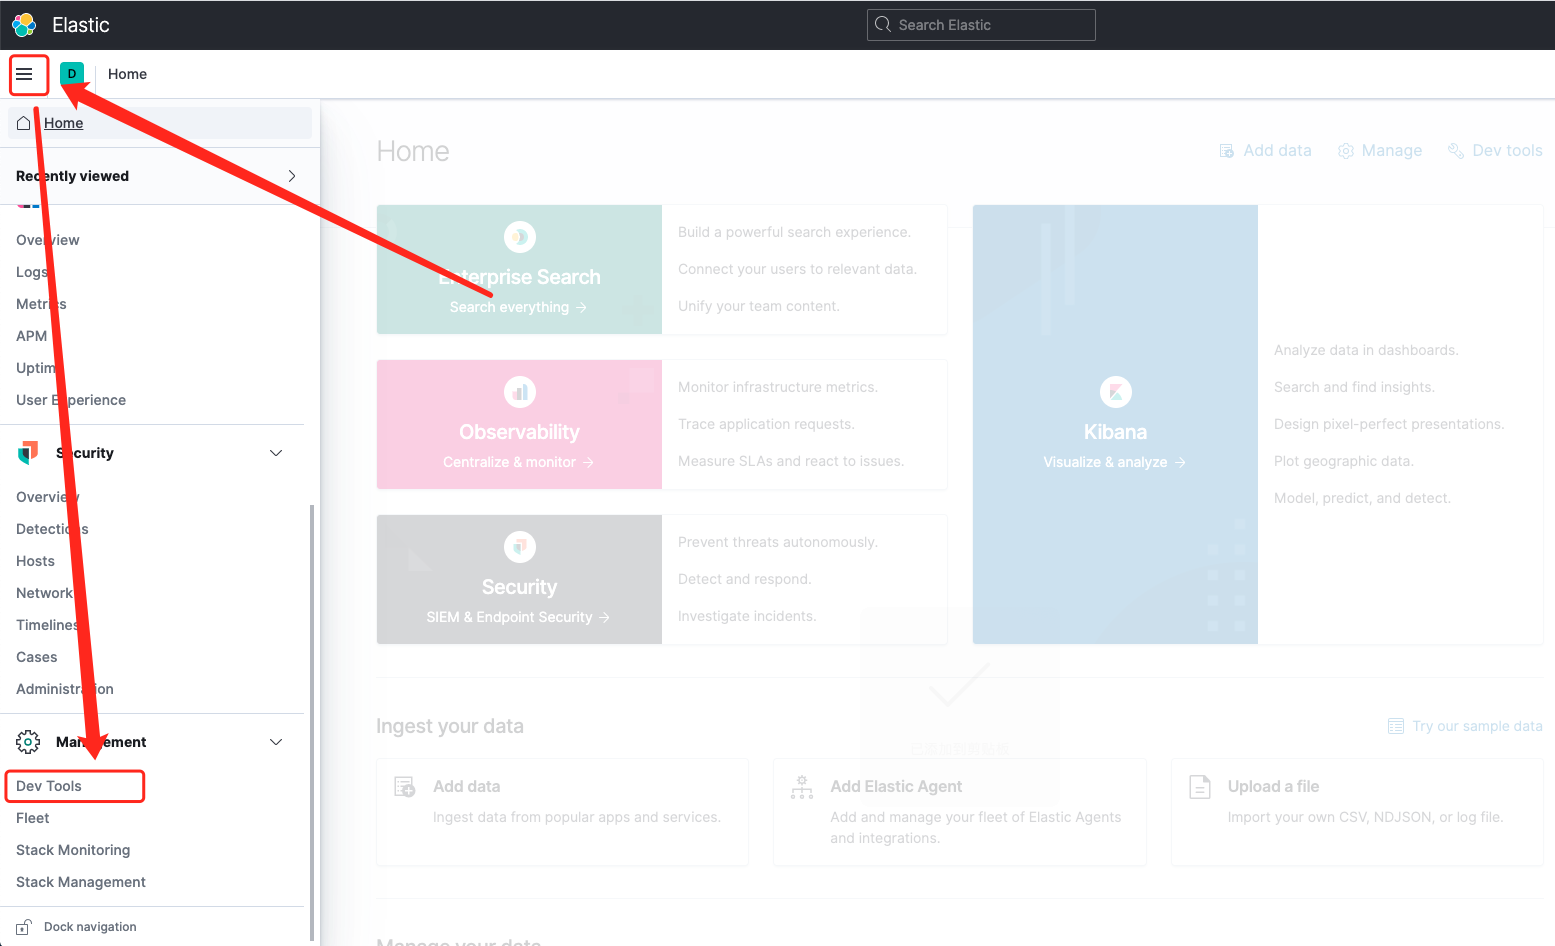Click the Add Elastic Agent icon
This screenshot has height=946, width=1555.
801,787
